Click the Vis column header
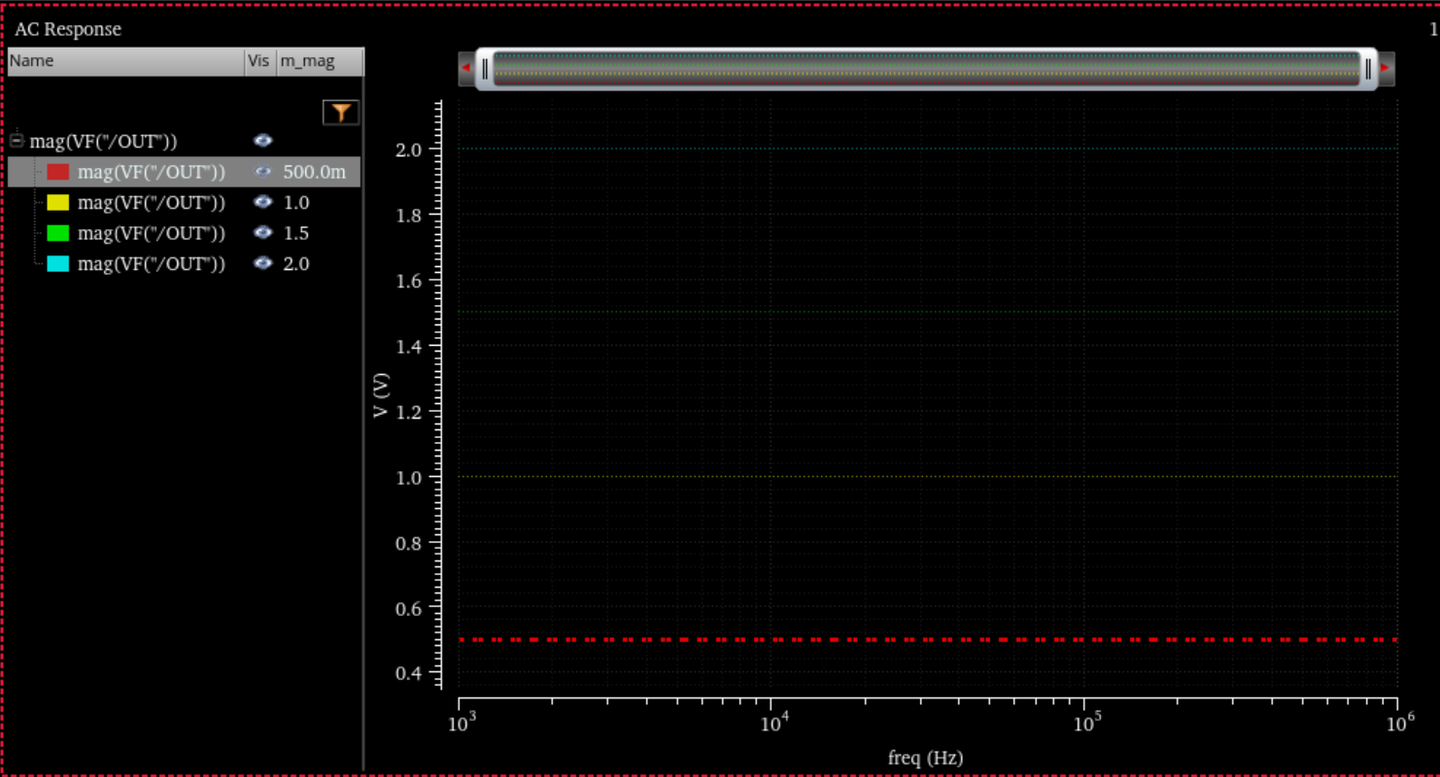Image resolution: width=1440 pixels, height=777 pixels. [260, 61]
